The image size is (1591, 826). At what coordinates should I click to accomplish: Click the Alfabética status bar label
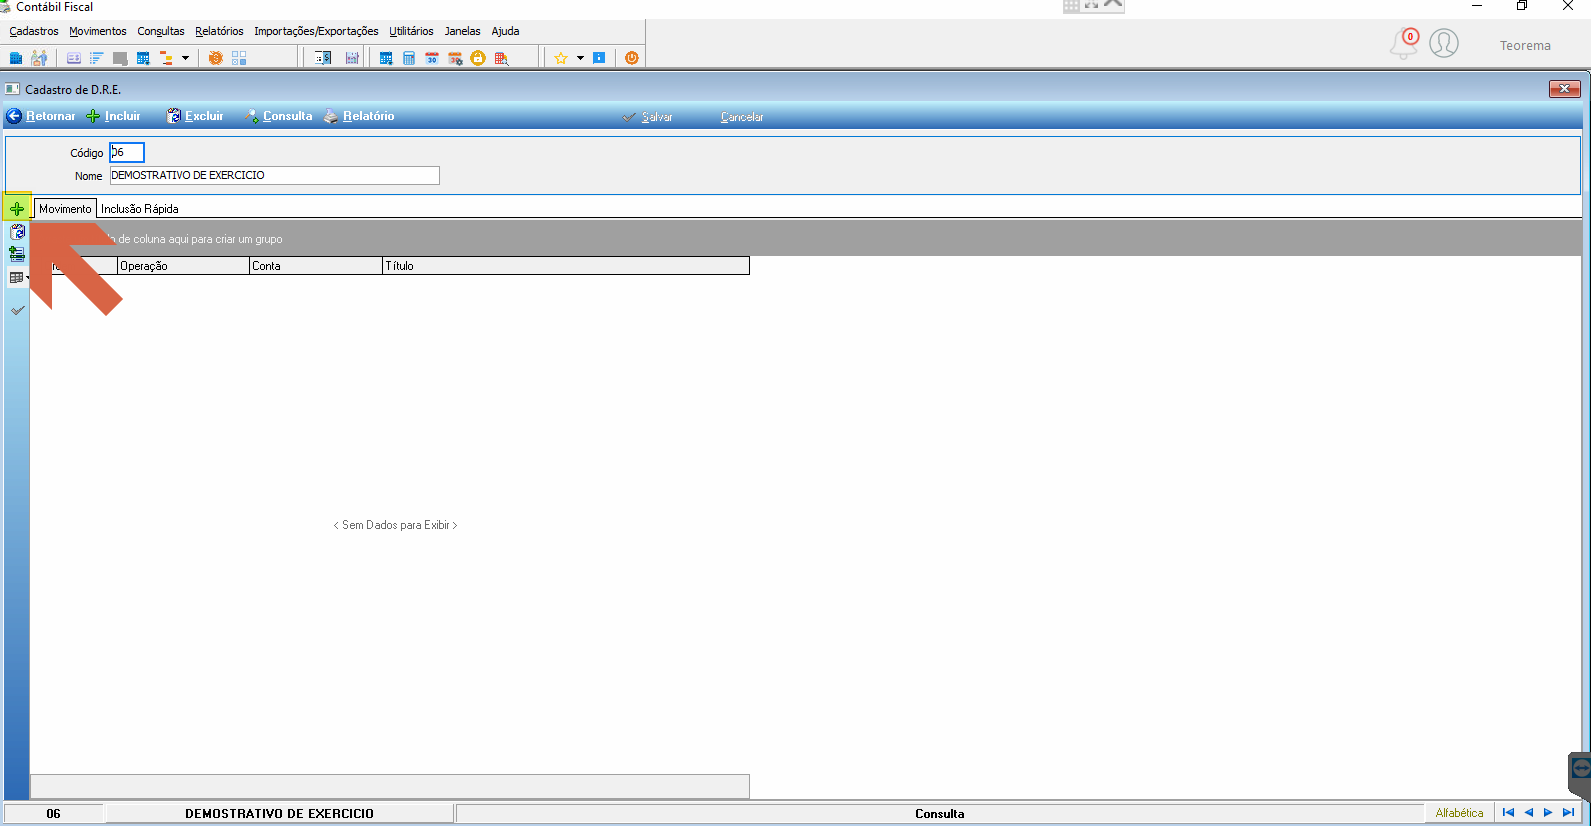click(1459, 813)
